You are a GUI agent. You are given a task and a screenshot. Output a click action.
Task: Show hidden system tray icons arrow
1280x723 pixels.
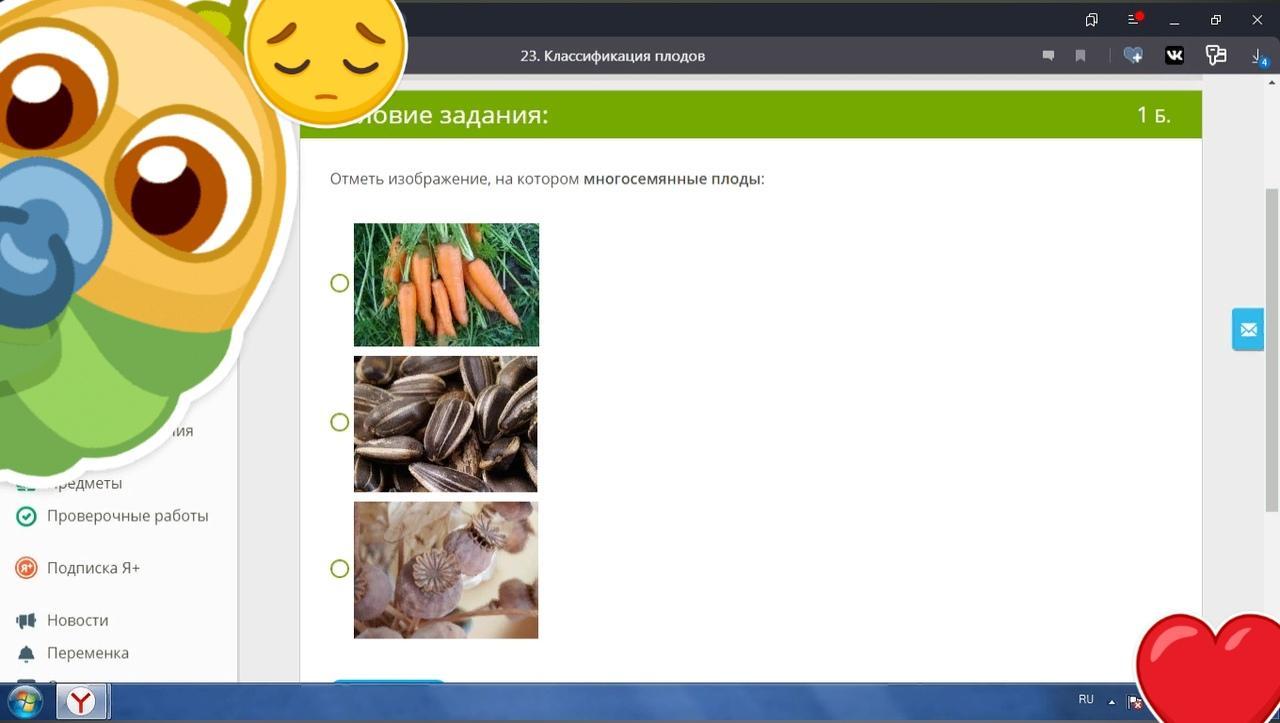[x=1112, y=702]
